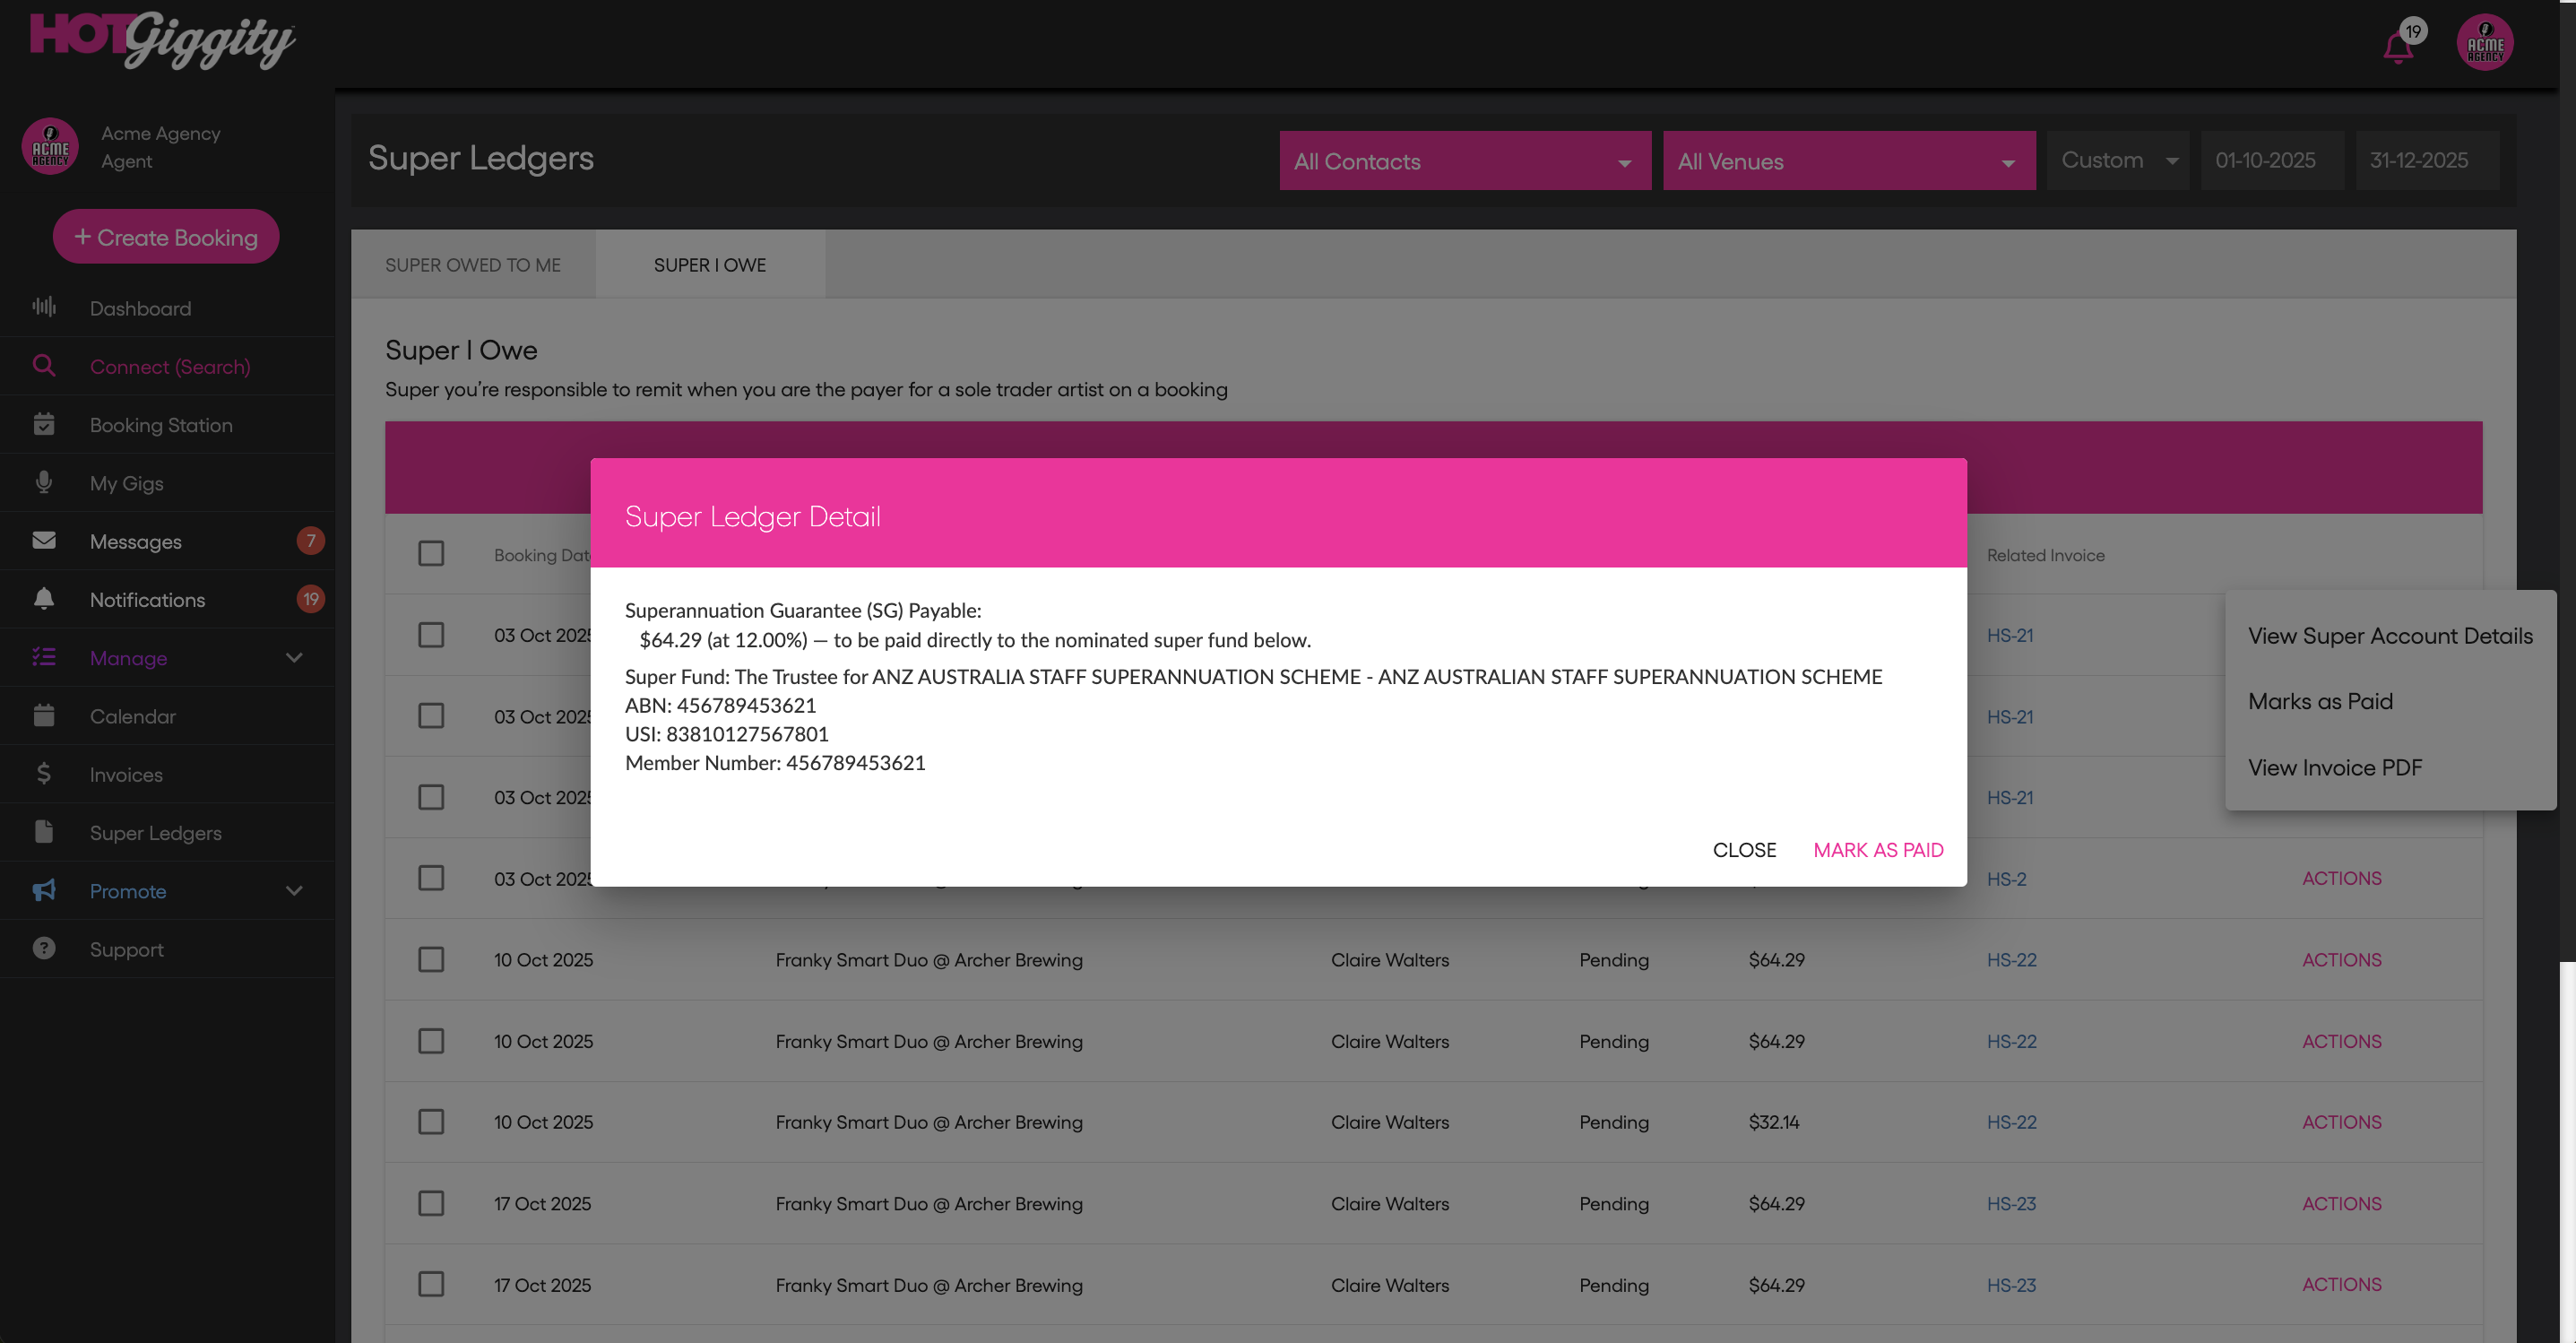Toggle the select-all checkbox in table header
2576x1343 pixels.
[431, 553]
